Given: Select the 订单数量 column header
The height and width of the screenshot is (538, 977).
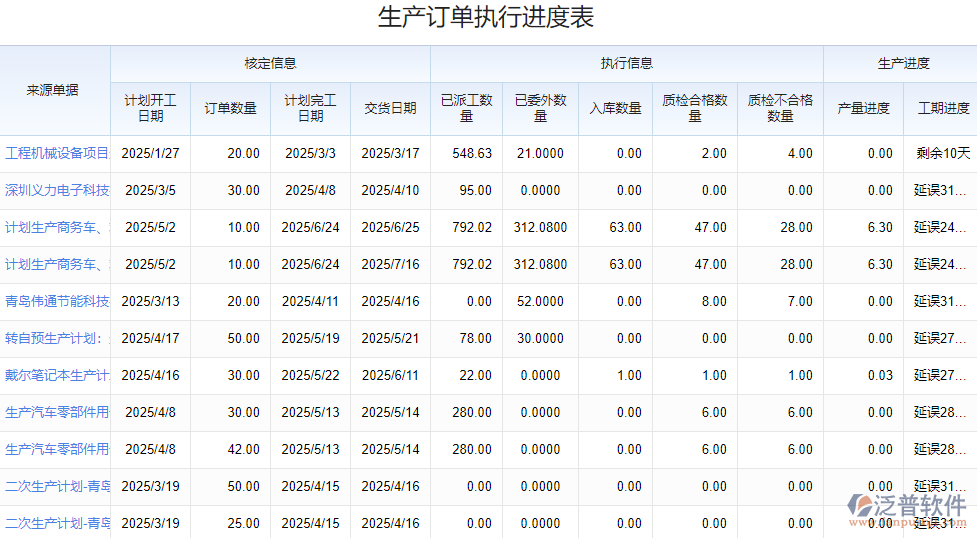Looking at the screenshot, I should [231, 108].
